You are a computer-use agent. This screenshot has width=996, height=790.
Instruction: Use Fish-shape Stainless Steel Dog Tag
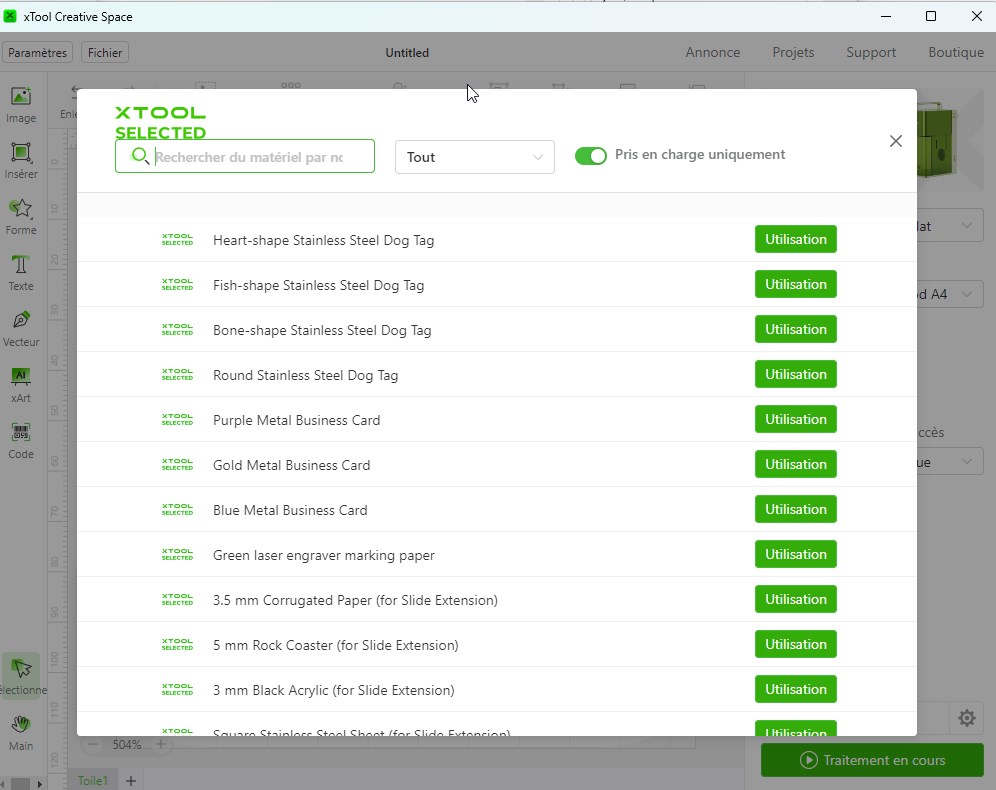coord(795,285)
